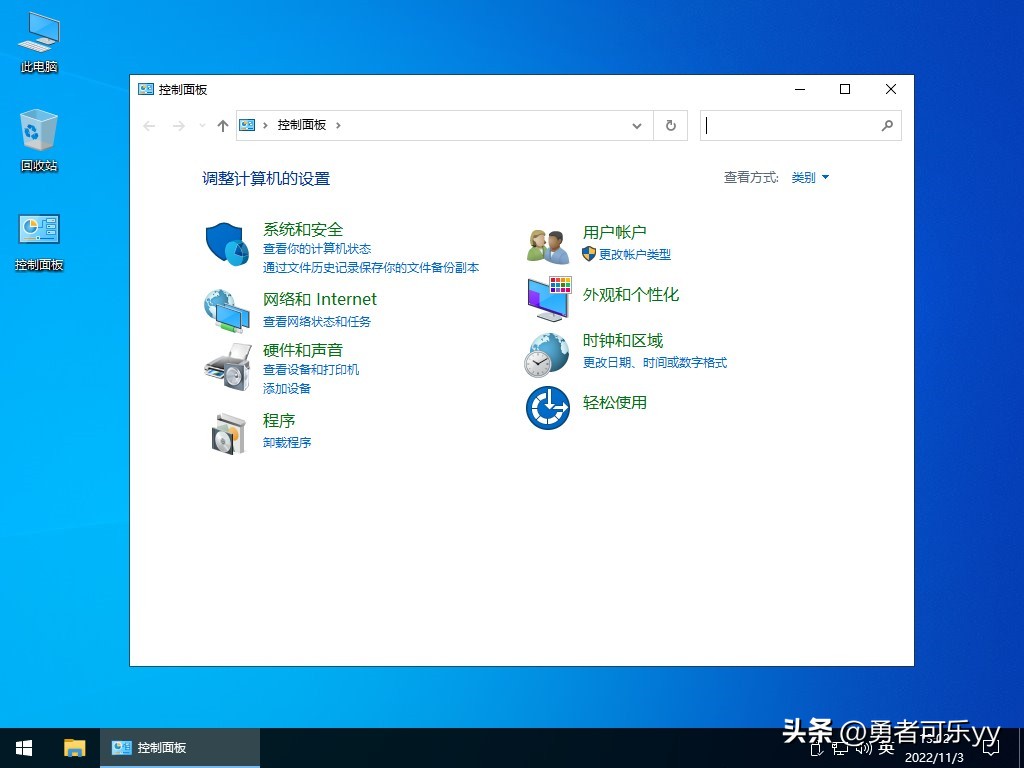This screenshot has width=1024, height=768.
Task: Click the 用户帐户 people icon
Action: point(546,243)
